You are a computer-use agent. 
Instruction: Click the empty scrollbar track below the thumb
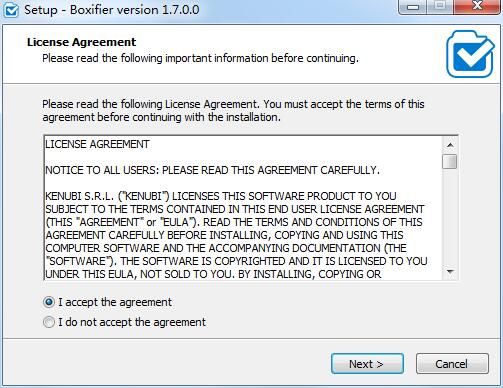pyautogui.click(x=450, y=217)
